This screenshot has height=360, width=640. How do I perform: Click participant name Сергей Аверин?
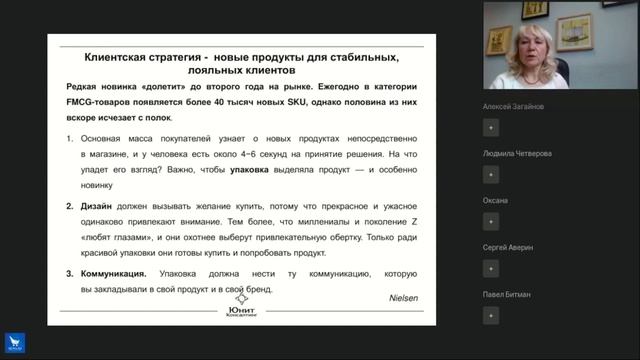[508, 247]
